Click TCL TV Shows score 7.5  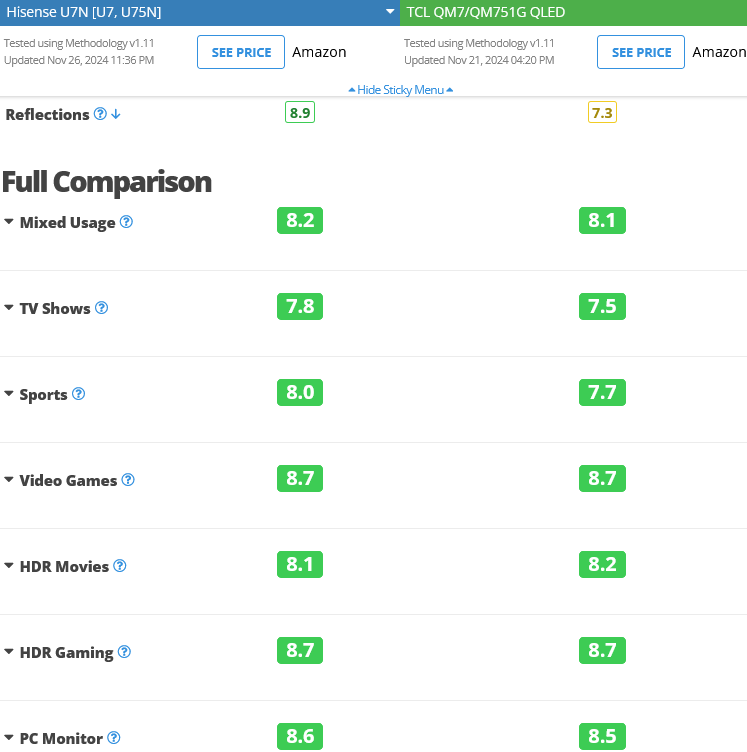pos(602,306)
